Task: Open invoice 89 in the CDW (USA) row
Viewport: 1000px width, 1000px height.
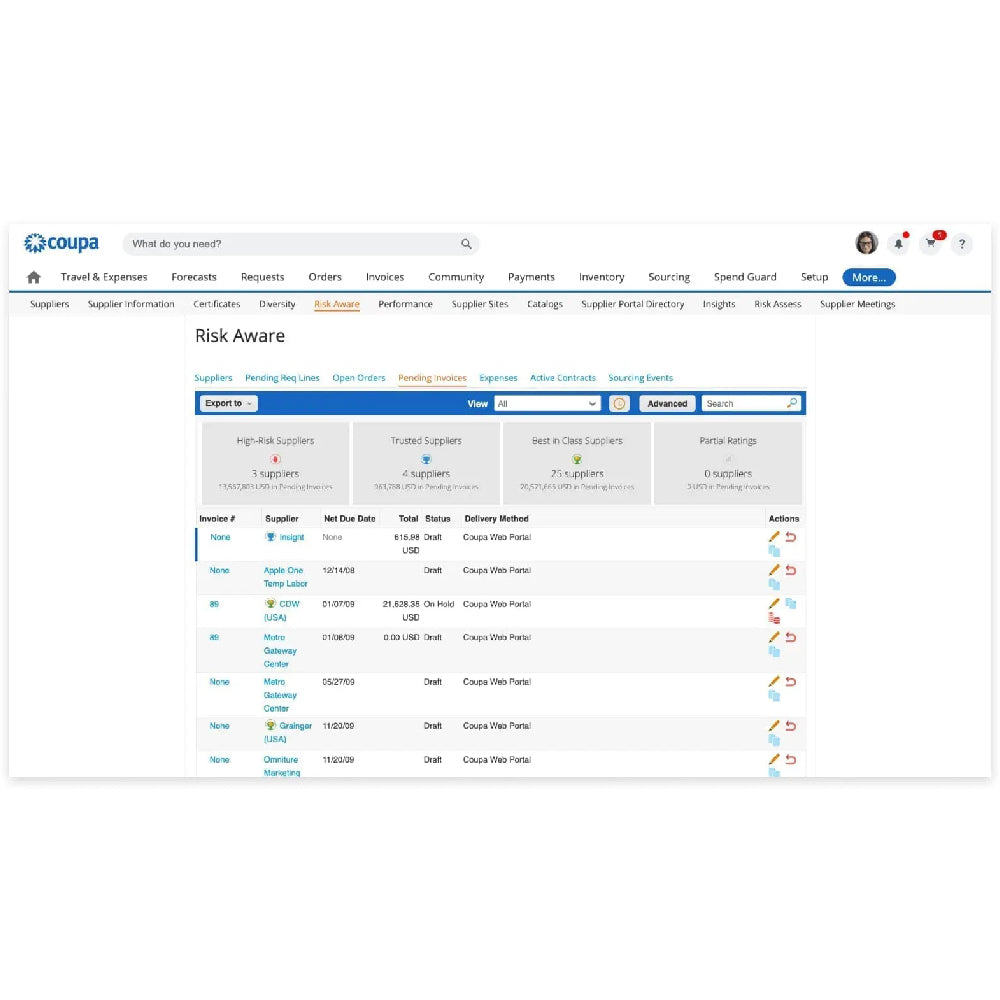Action: 214,604
